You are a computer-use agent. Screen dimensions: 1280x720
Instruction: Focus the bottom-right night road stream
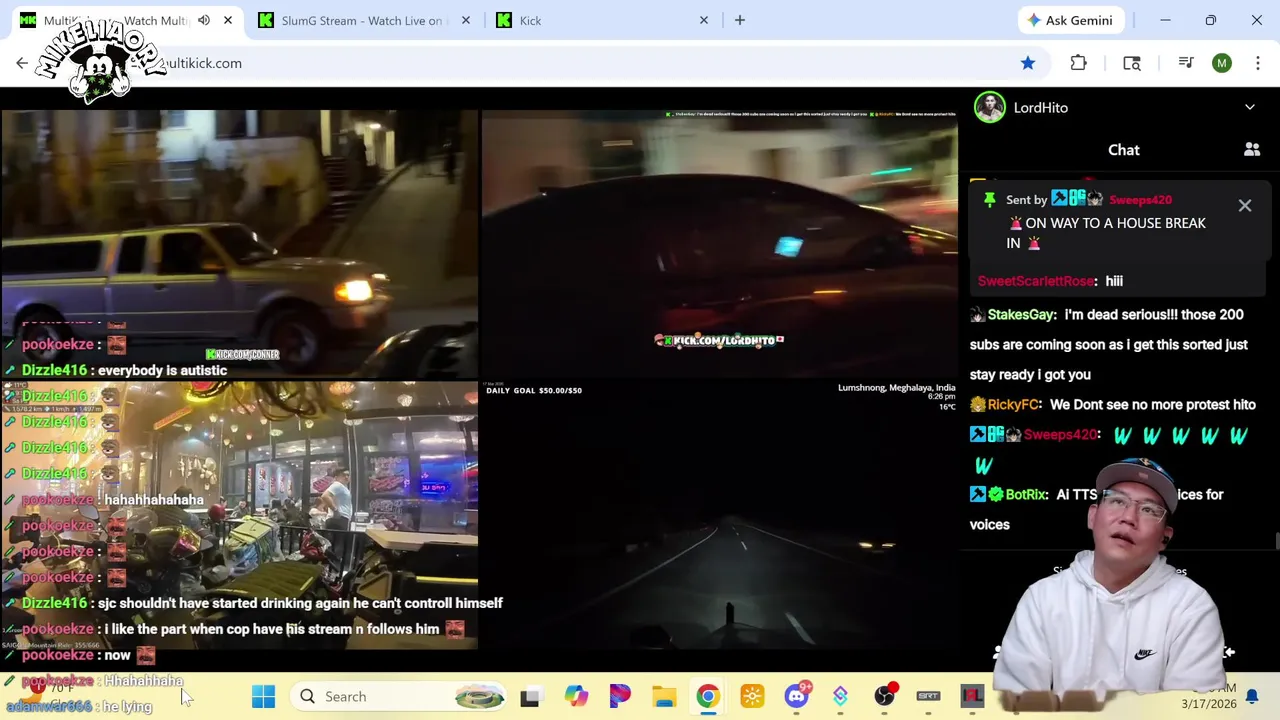[x=719, y=515]
